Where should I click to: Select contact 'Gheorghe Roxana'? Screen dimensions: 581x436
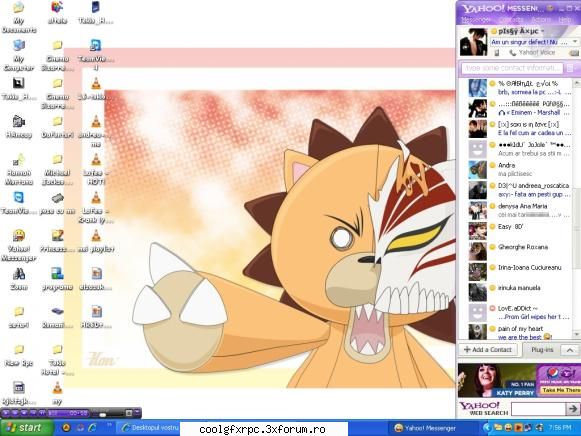tap(519, 251)
